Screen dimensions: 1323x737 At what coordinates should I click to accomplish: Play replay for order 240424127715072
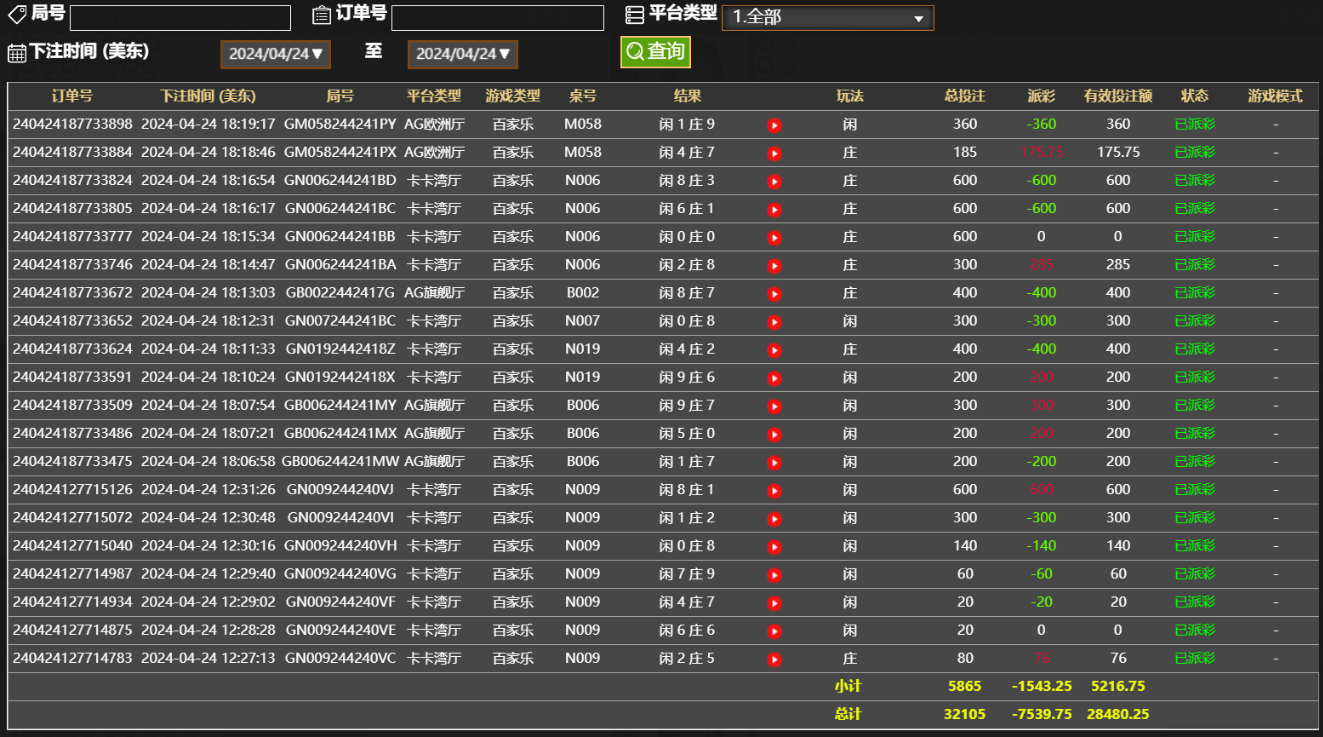pos(774,519)
